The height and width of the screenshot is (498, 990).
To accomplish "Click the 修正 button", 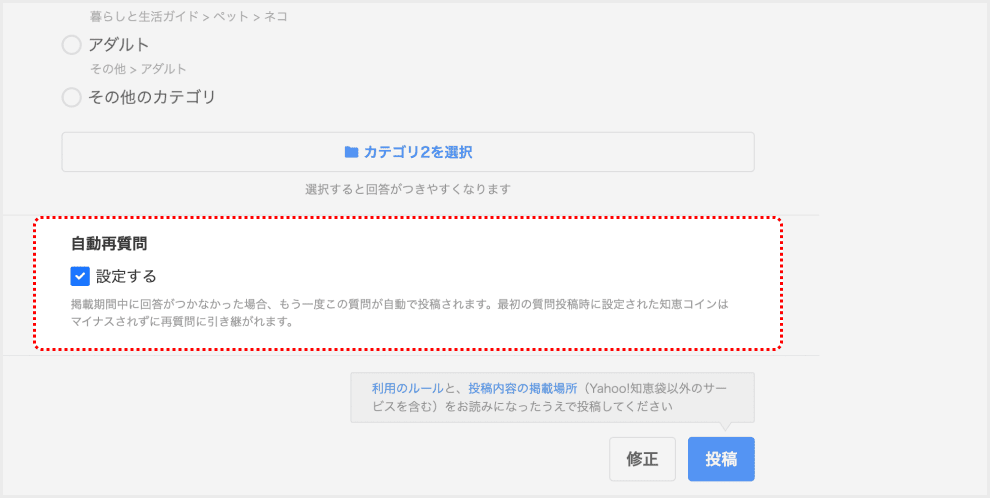I will (x=642, y=459).
